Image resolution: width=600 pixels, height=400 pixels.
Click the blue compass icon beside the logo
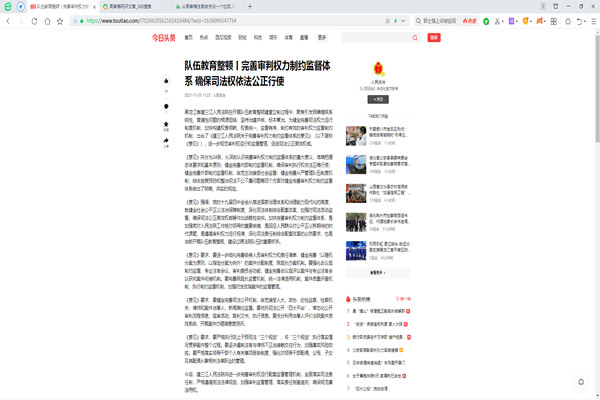point(21,7)
